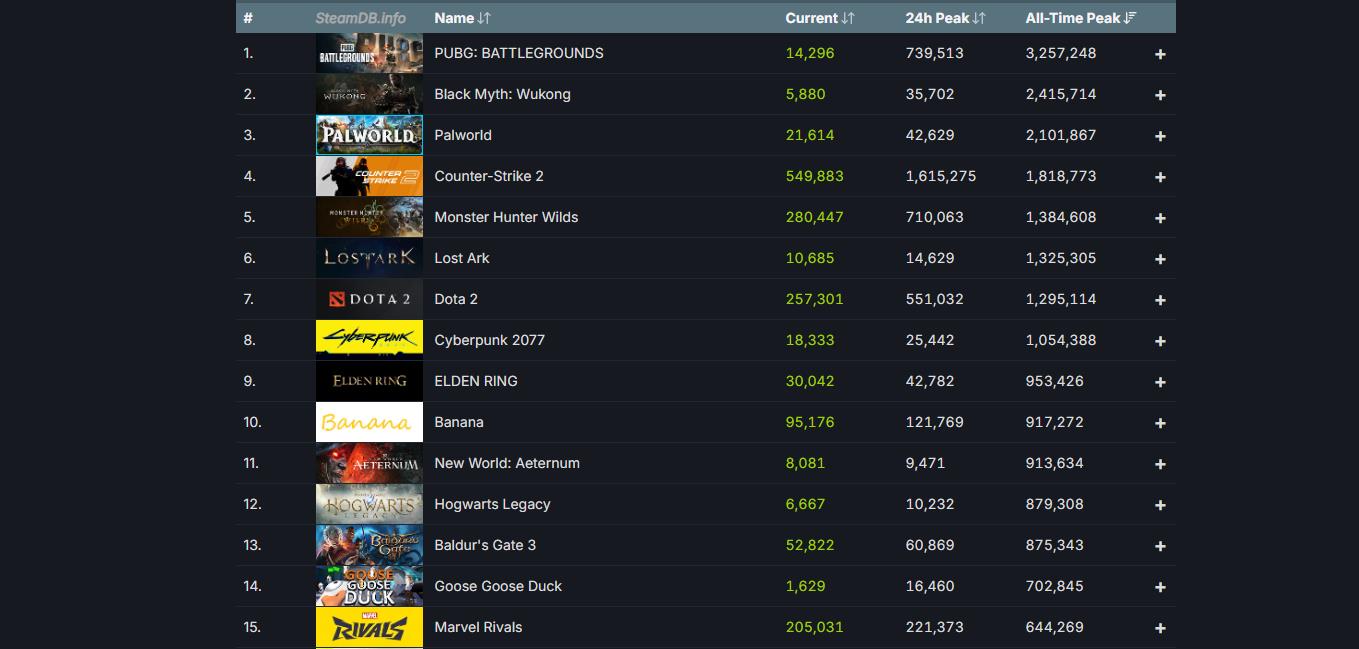This screenshot has width=1359, height=649.
Task: Click the plus icon on Palworld row
Action: click(1160, 136)
